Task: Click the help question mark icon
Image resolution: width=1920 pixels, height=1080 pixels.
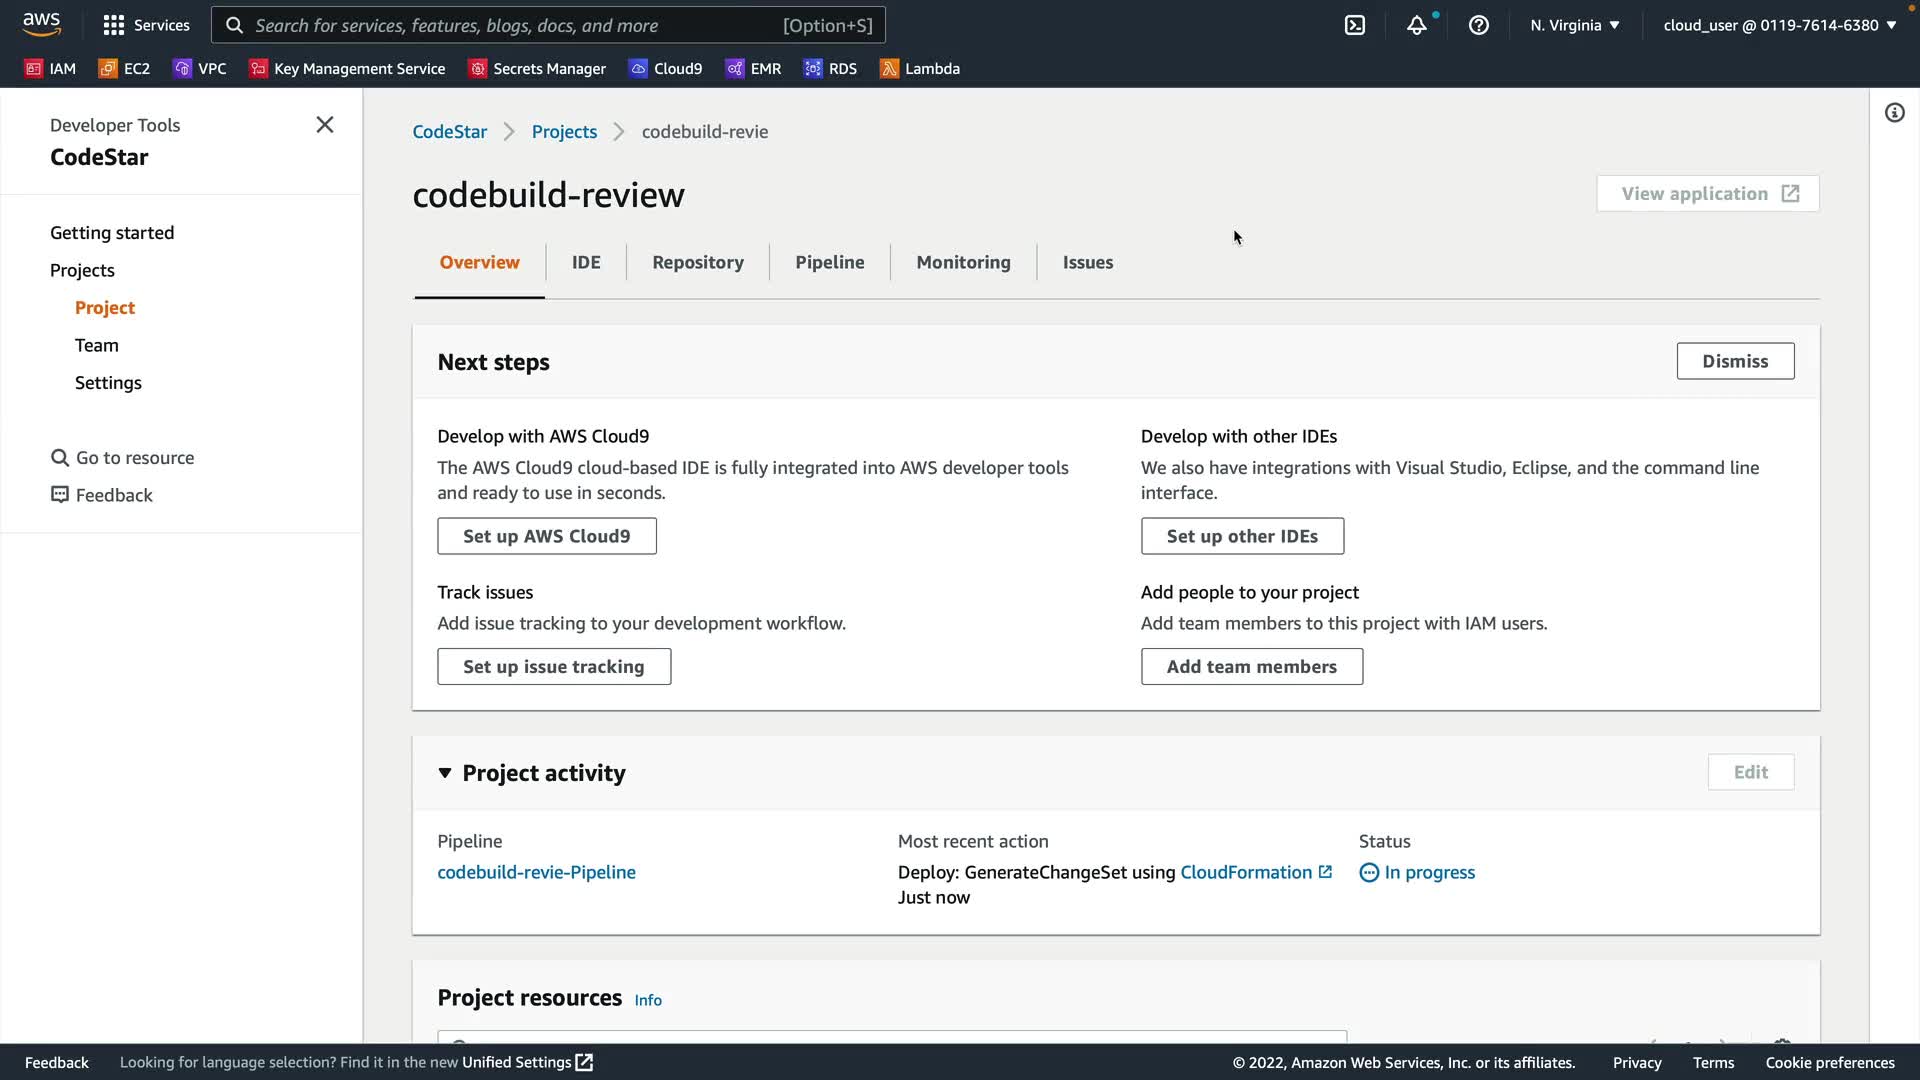Action: (x=1478, y=25)
